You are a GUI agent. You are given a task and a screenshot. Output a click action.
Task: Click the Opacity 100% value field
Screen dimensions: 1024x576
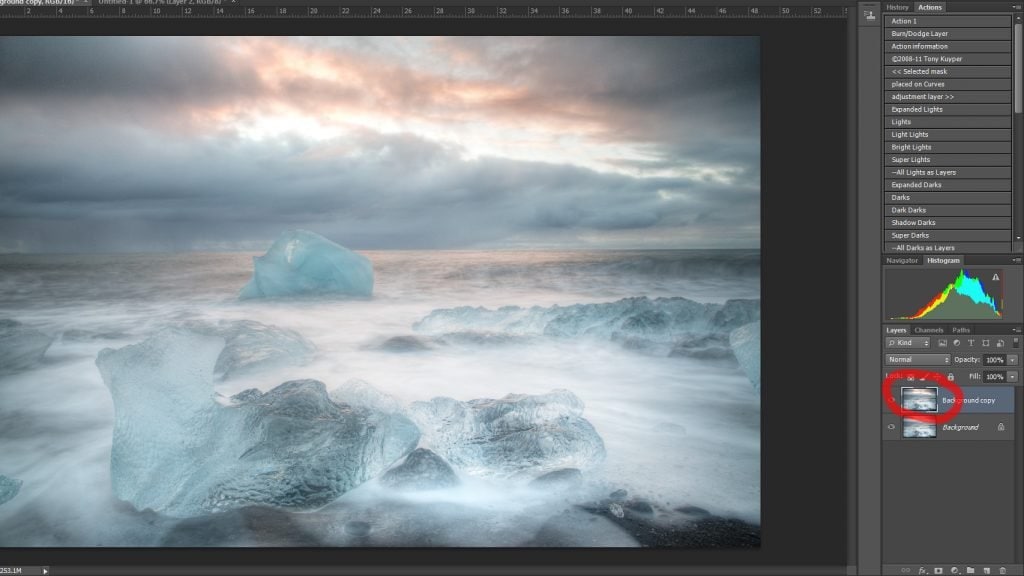click(x=995, y=360)
